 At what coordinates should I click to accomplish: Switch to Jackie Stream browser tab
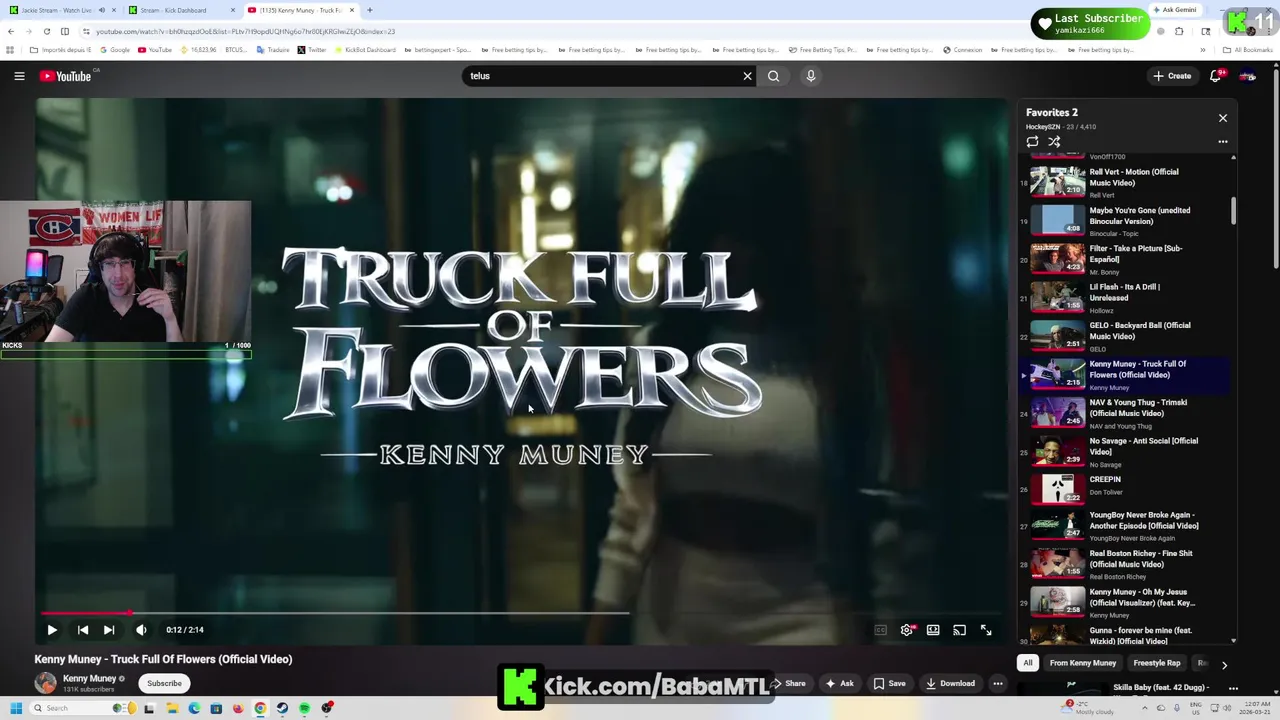57,10
